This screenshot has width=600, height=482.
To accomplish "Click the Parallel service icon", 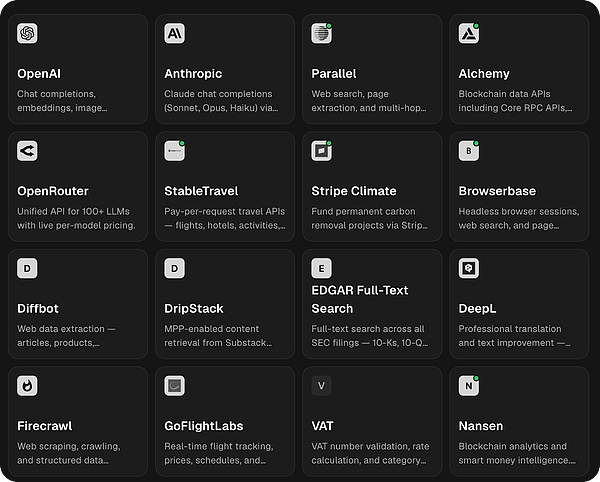I will (x=321, y=33).
